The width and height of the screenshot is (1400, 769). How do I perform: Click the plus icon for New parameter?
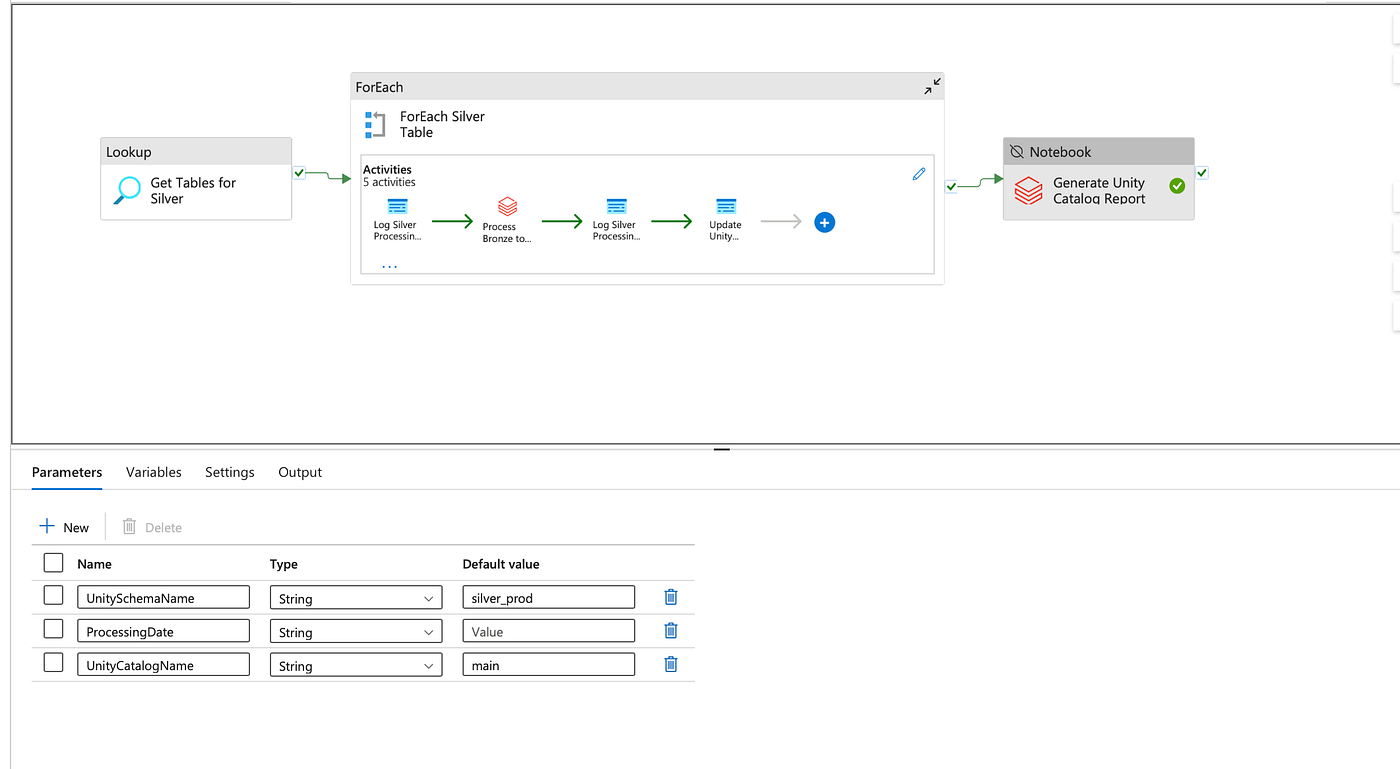tap(47, 526)
